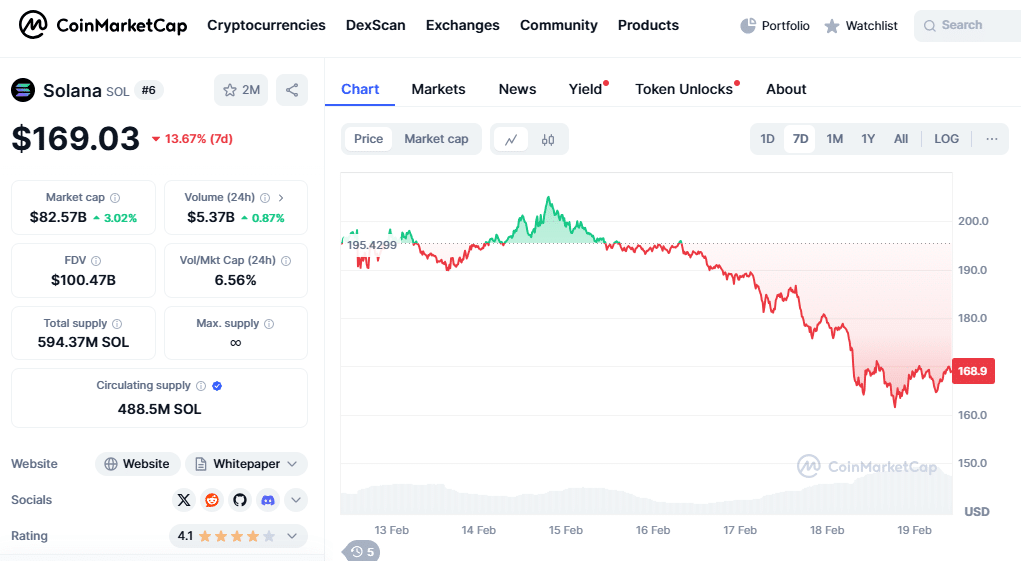
Task: Open the chart more options ellipsis
Action: point(992,139)
